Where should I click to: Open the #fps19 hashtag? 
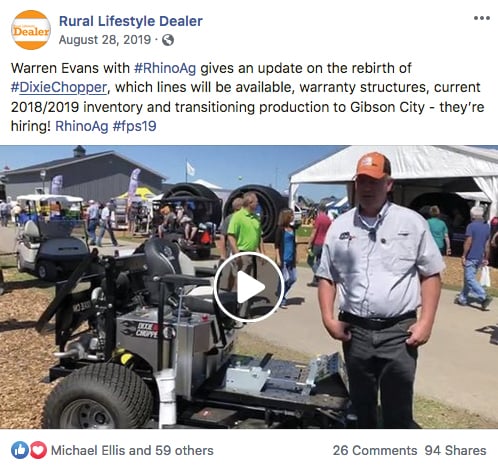(x=134, y=126)
